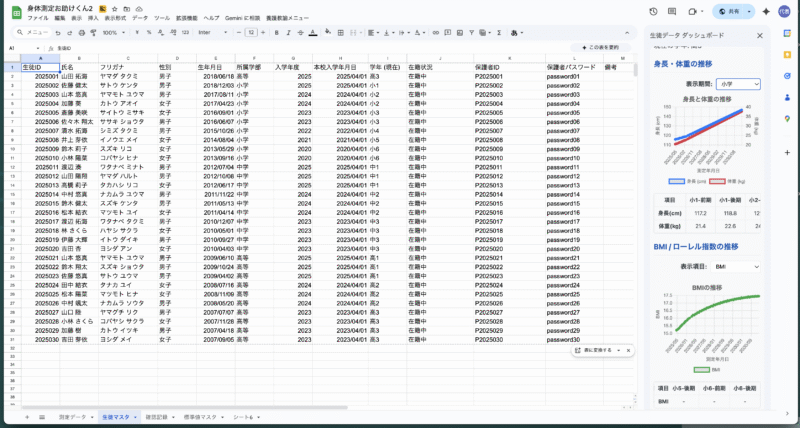Switch to the 健診記録 sheet tab
Viewport: 800px width, 428px height.
click(158, 415)
